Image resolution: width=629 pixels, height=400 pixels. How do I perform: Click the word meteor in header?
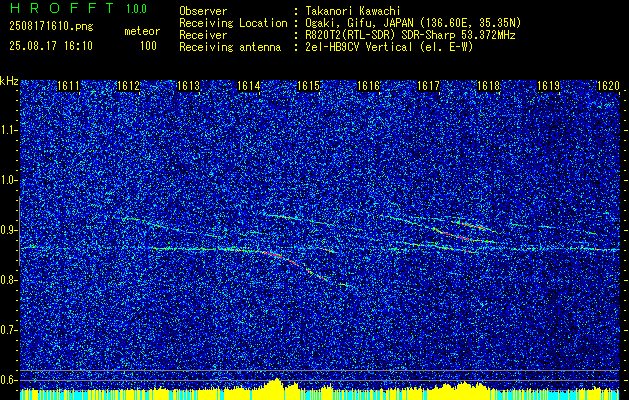click(142, 31)
